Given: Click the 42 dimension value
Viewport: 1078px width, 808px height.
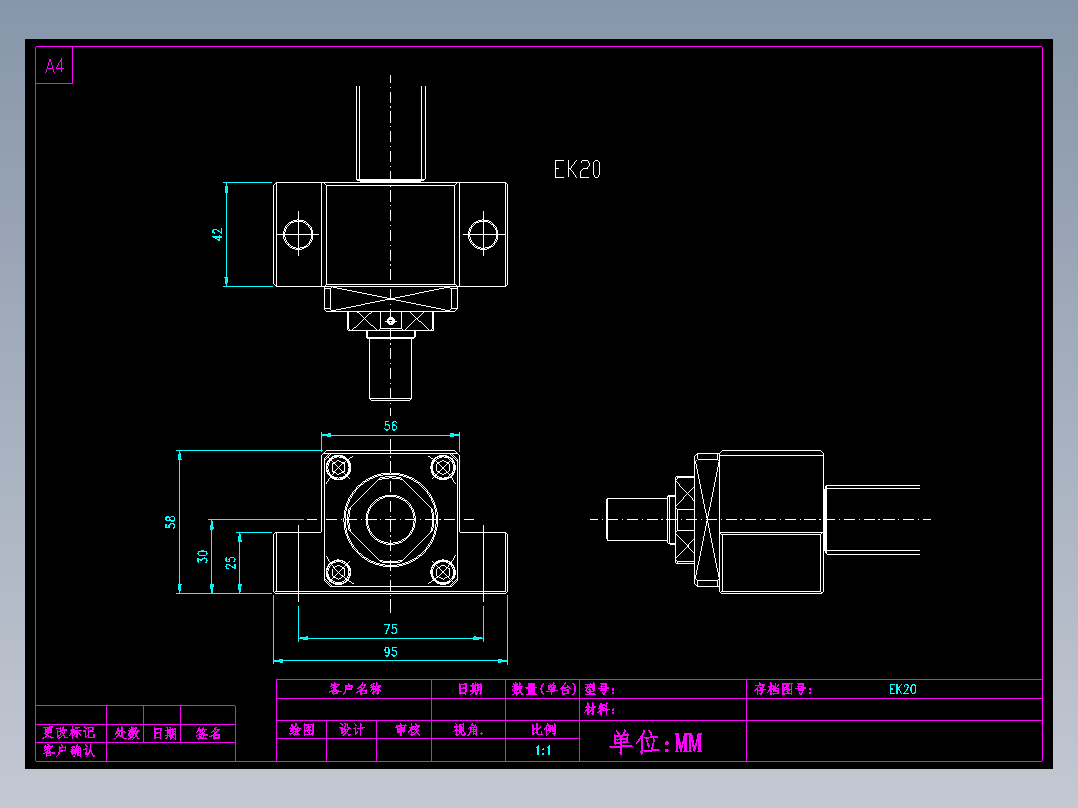Looking at the screenshot, I should point(217,234).
